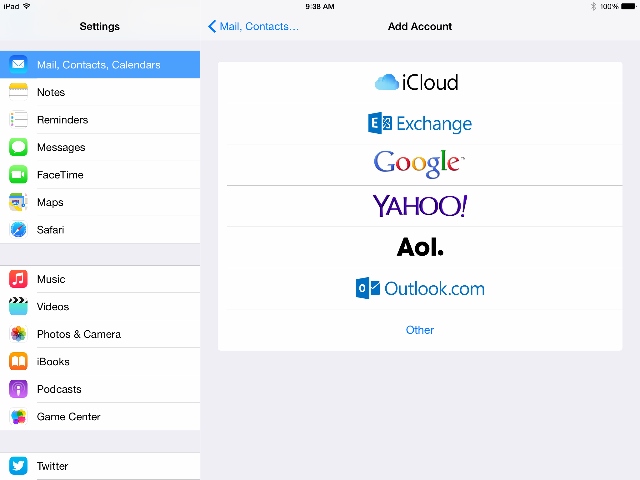Open Videos settings row
The height and width of the screenshot is (480, 640).
tap(100, 307)
